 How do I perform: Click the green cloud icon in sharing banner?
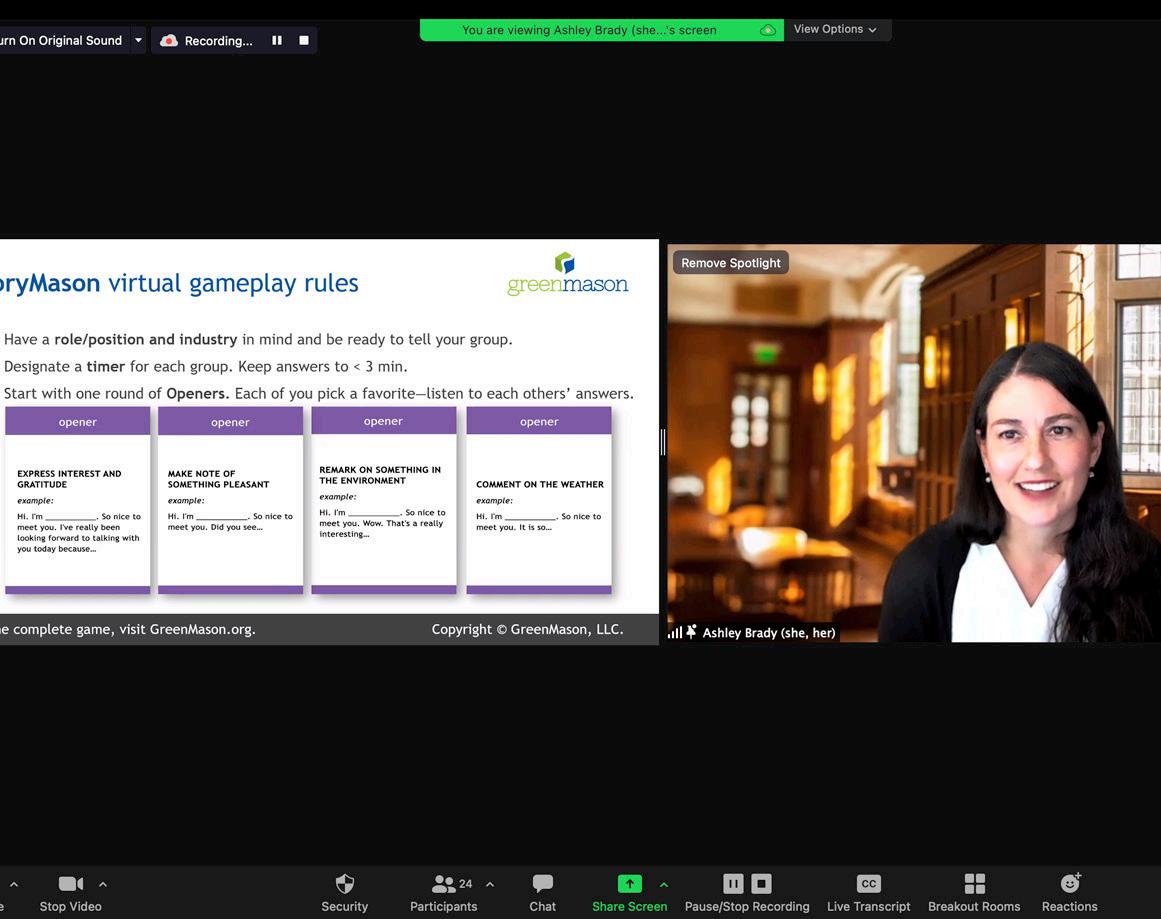[768, 30]
